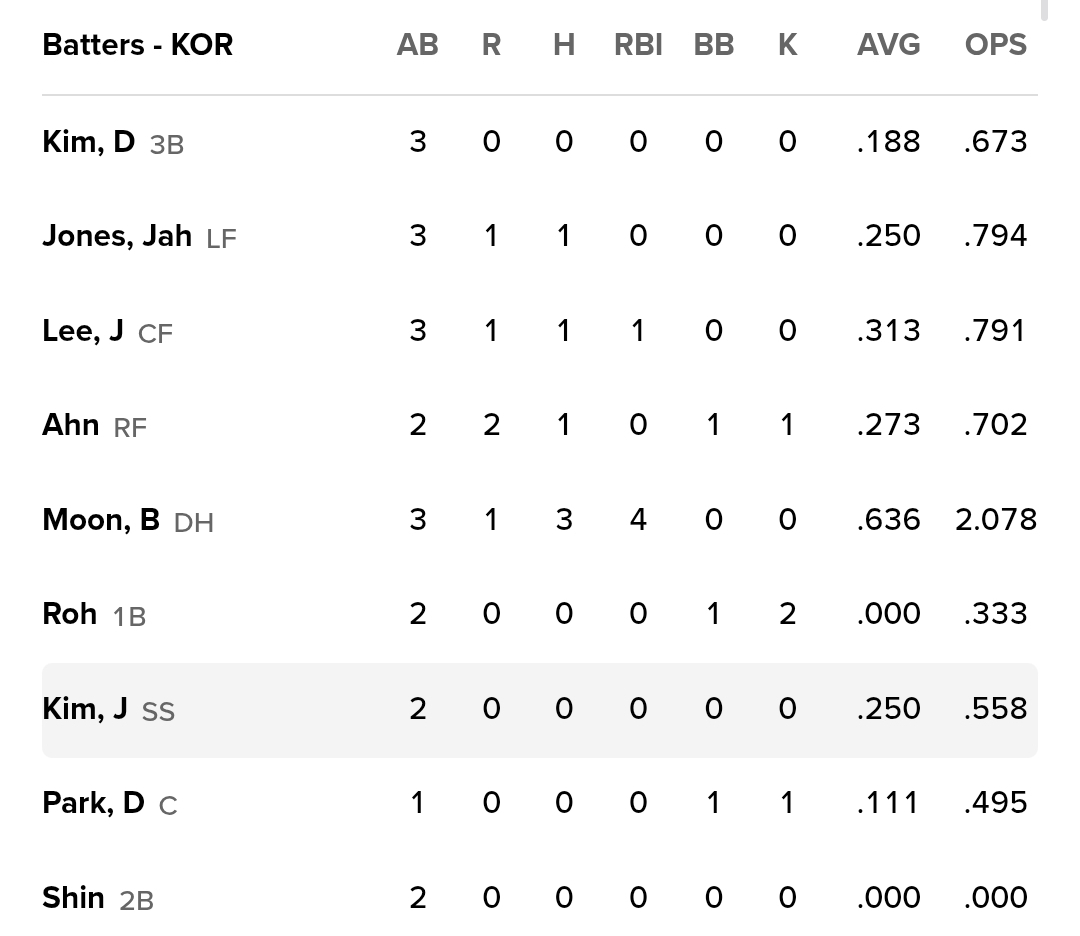Click the Batters - KOR heading
The height and width of the screenshot is (936, 1080).
(138, 45)
